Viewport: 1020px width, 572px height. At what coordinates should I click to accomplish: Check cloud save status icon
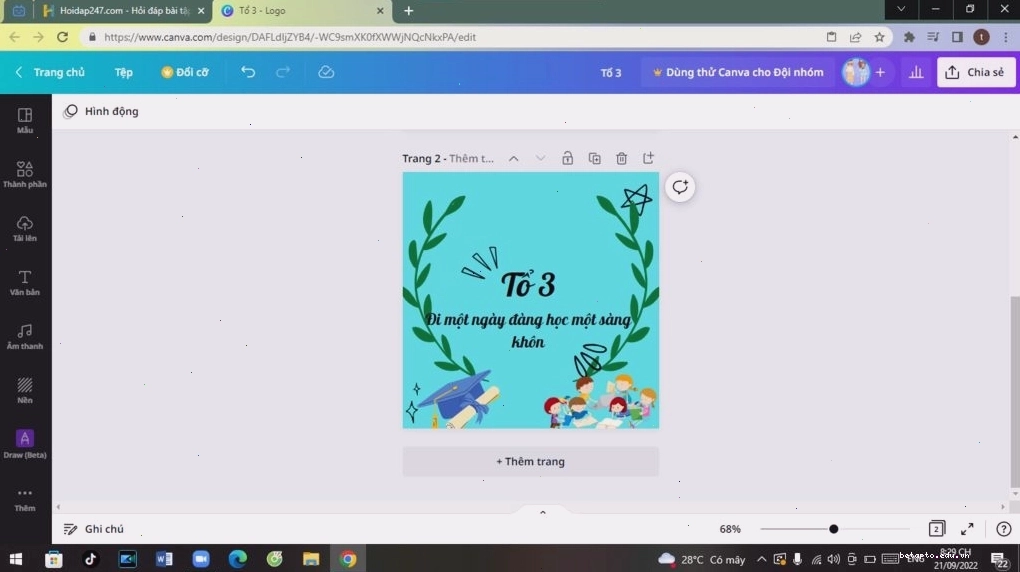[x=326, y=72]
